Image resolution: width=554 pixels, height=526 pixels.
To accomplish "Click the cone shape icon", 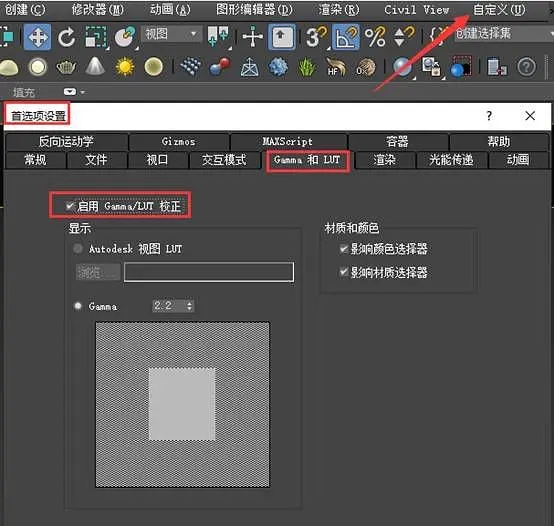I will click(x=95, y=66).
